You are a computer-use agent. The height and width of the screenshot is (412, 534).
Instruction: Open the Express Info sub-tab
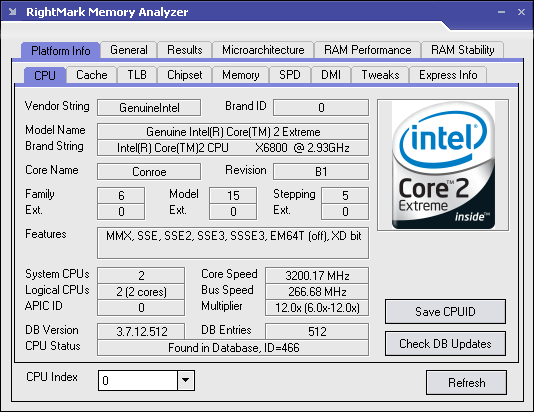(x=448, y=75)
